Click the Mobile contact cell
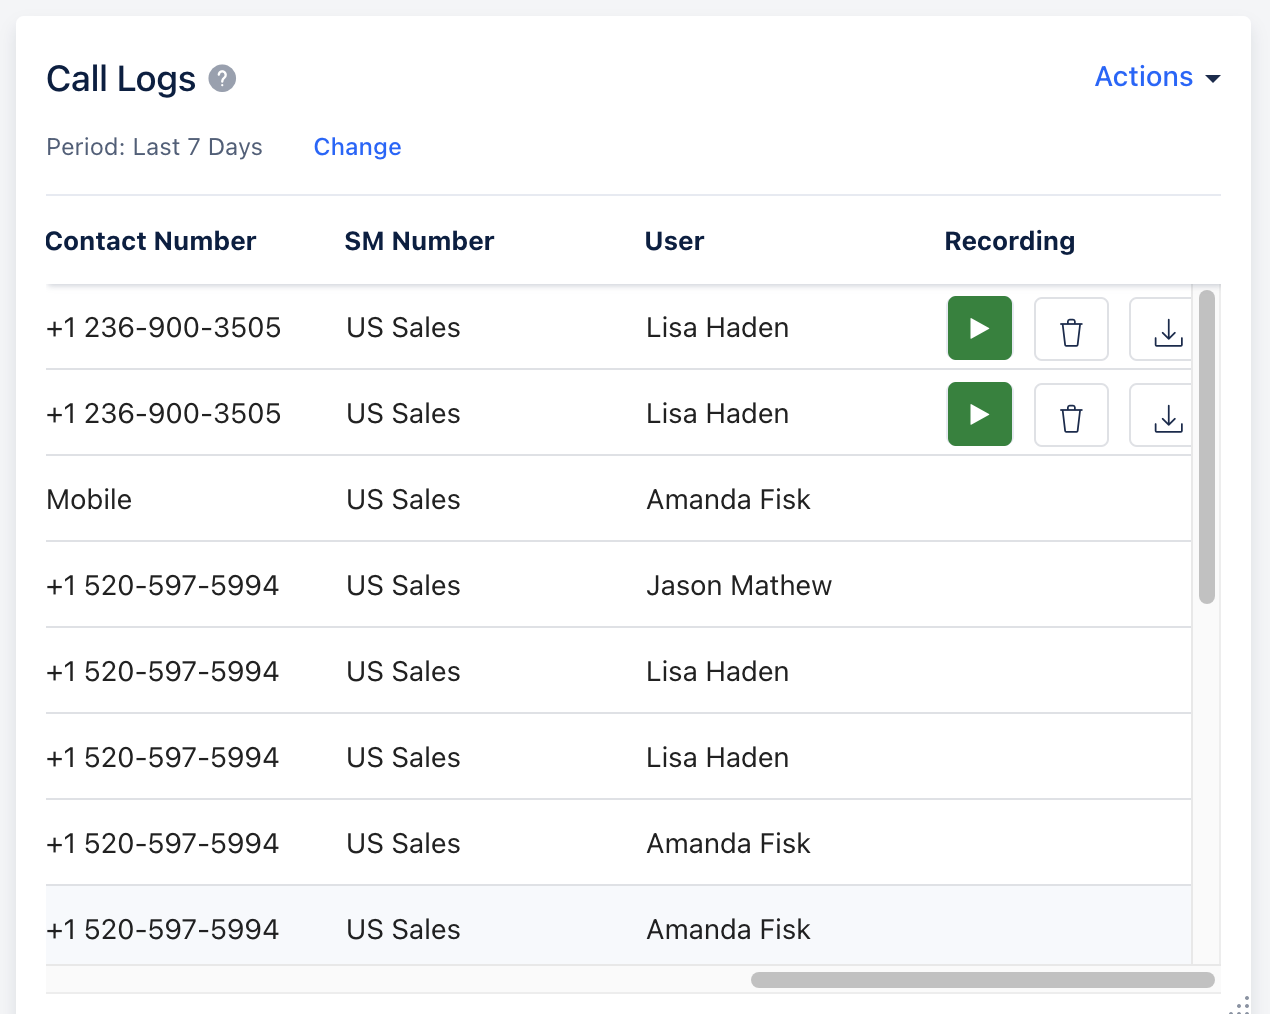 coord(89,499)
